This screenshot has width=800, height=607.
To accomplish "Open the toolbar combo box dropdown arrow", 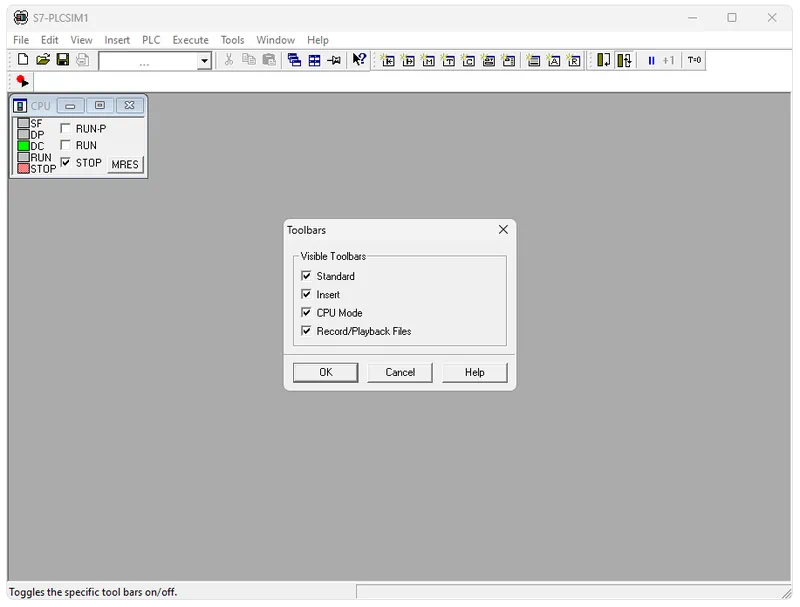I will 204,61.
